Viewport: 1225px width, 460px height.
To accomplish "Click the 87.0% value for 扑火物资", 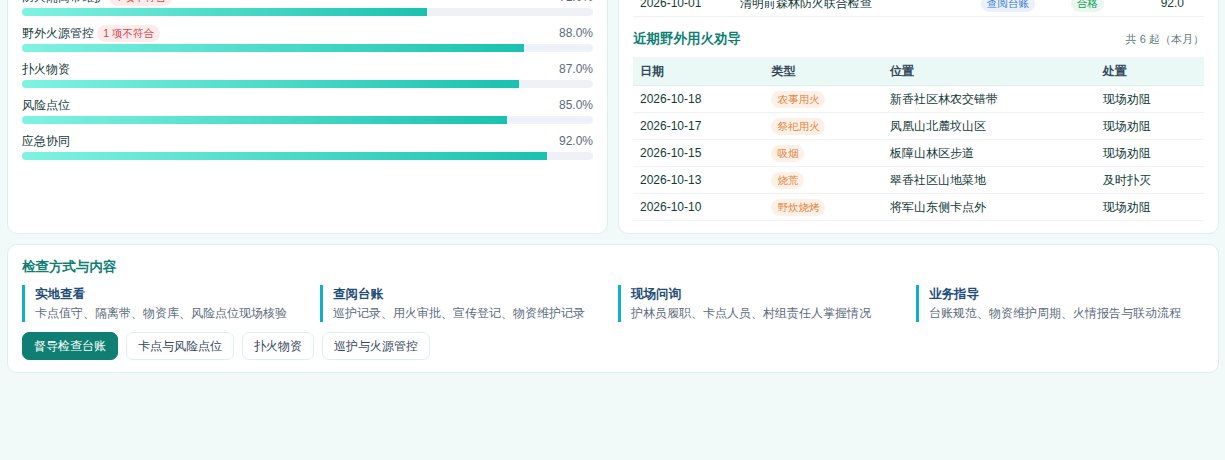I will 576,69.
